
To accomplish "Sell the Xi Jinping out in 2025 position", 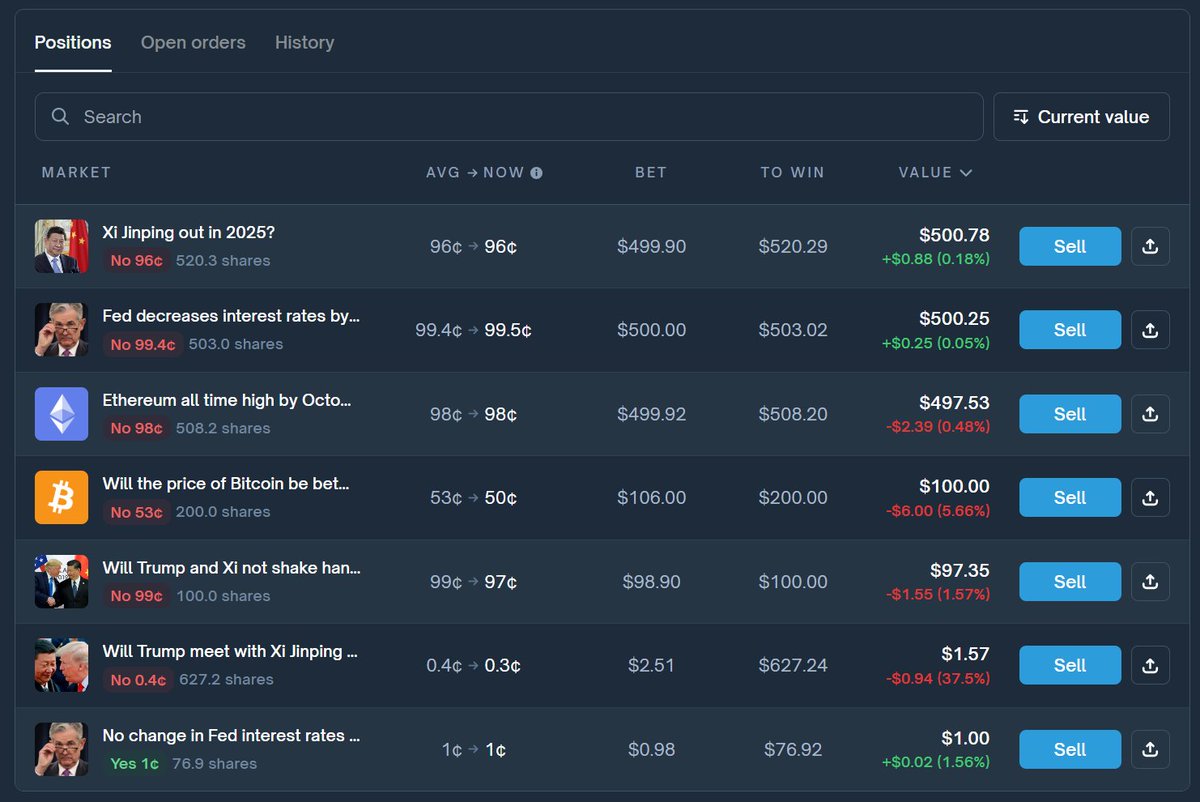I will point(1069,246).
